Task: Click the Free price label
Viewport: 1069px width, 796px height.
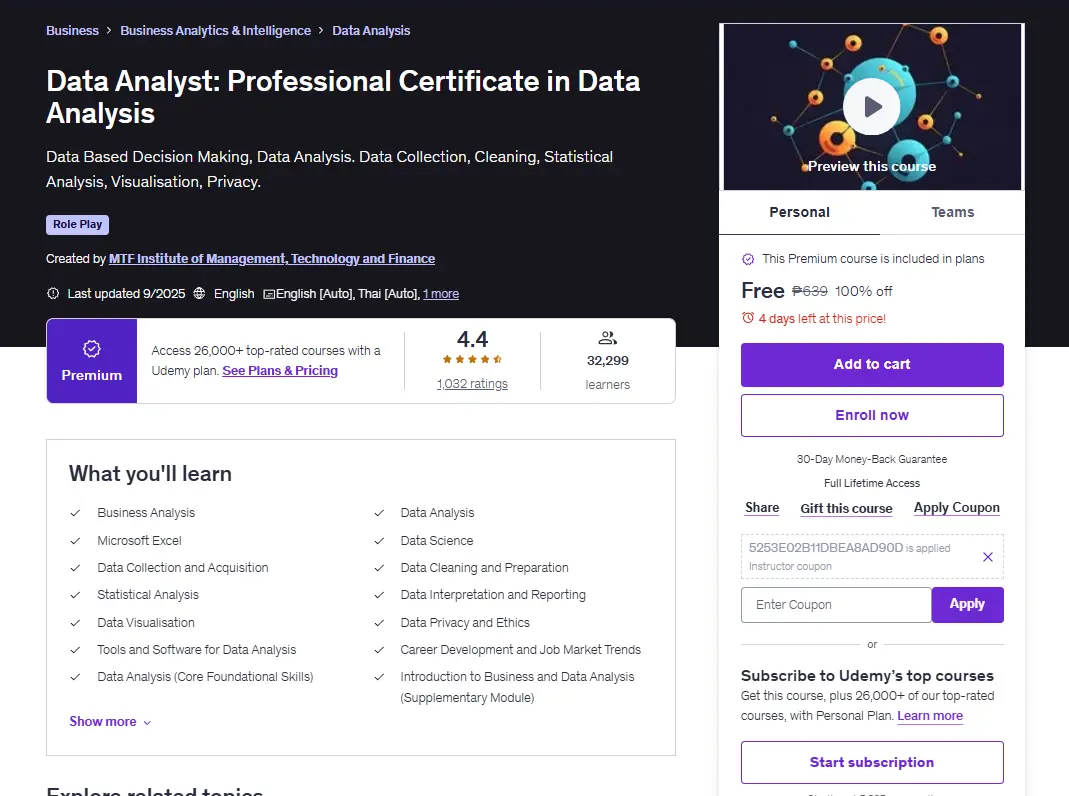Action: pos(763,291)
